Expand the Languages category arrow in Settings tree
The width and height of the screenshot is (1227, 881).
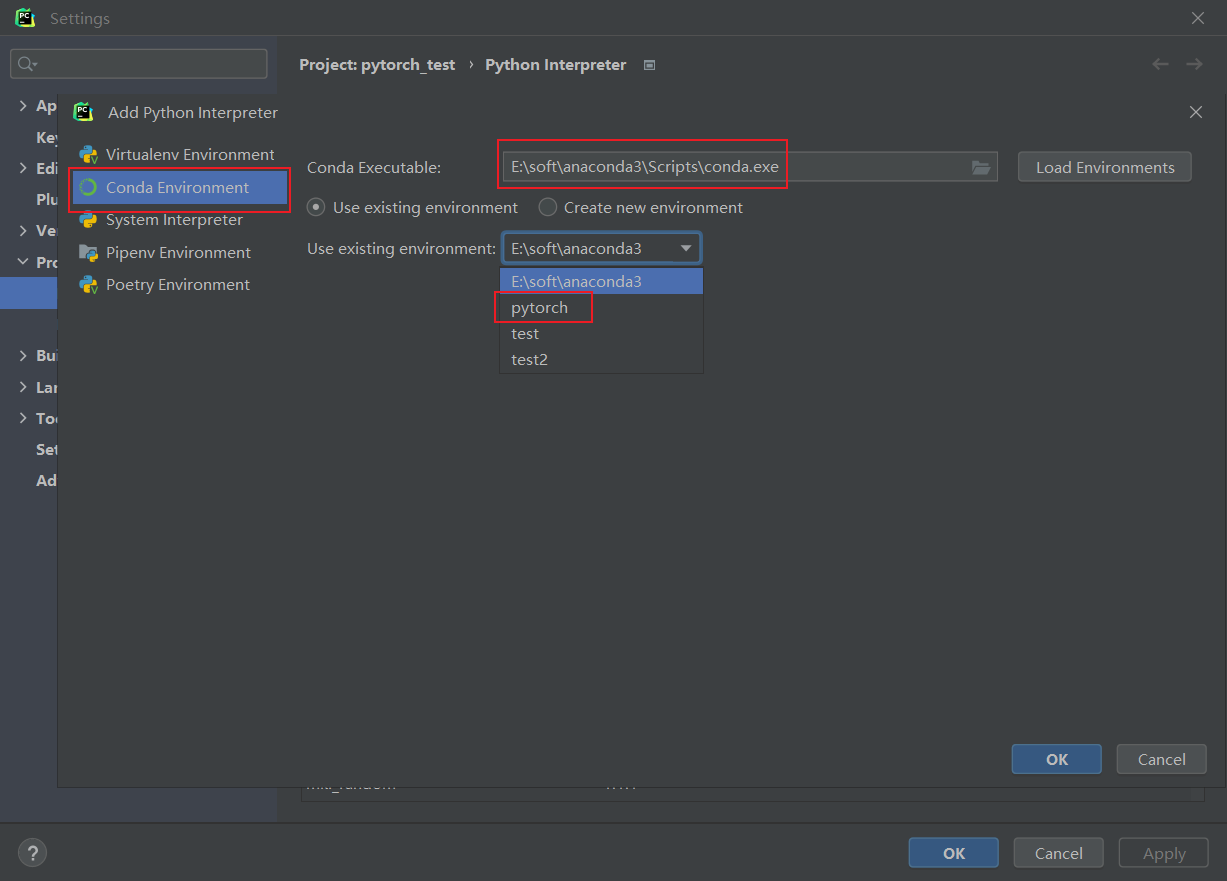[x=23, y=387]
